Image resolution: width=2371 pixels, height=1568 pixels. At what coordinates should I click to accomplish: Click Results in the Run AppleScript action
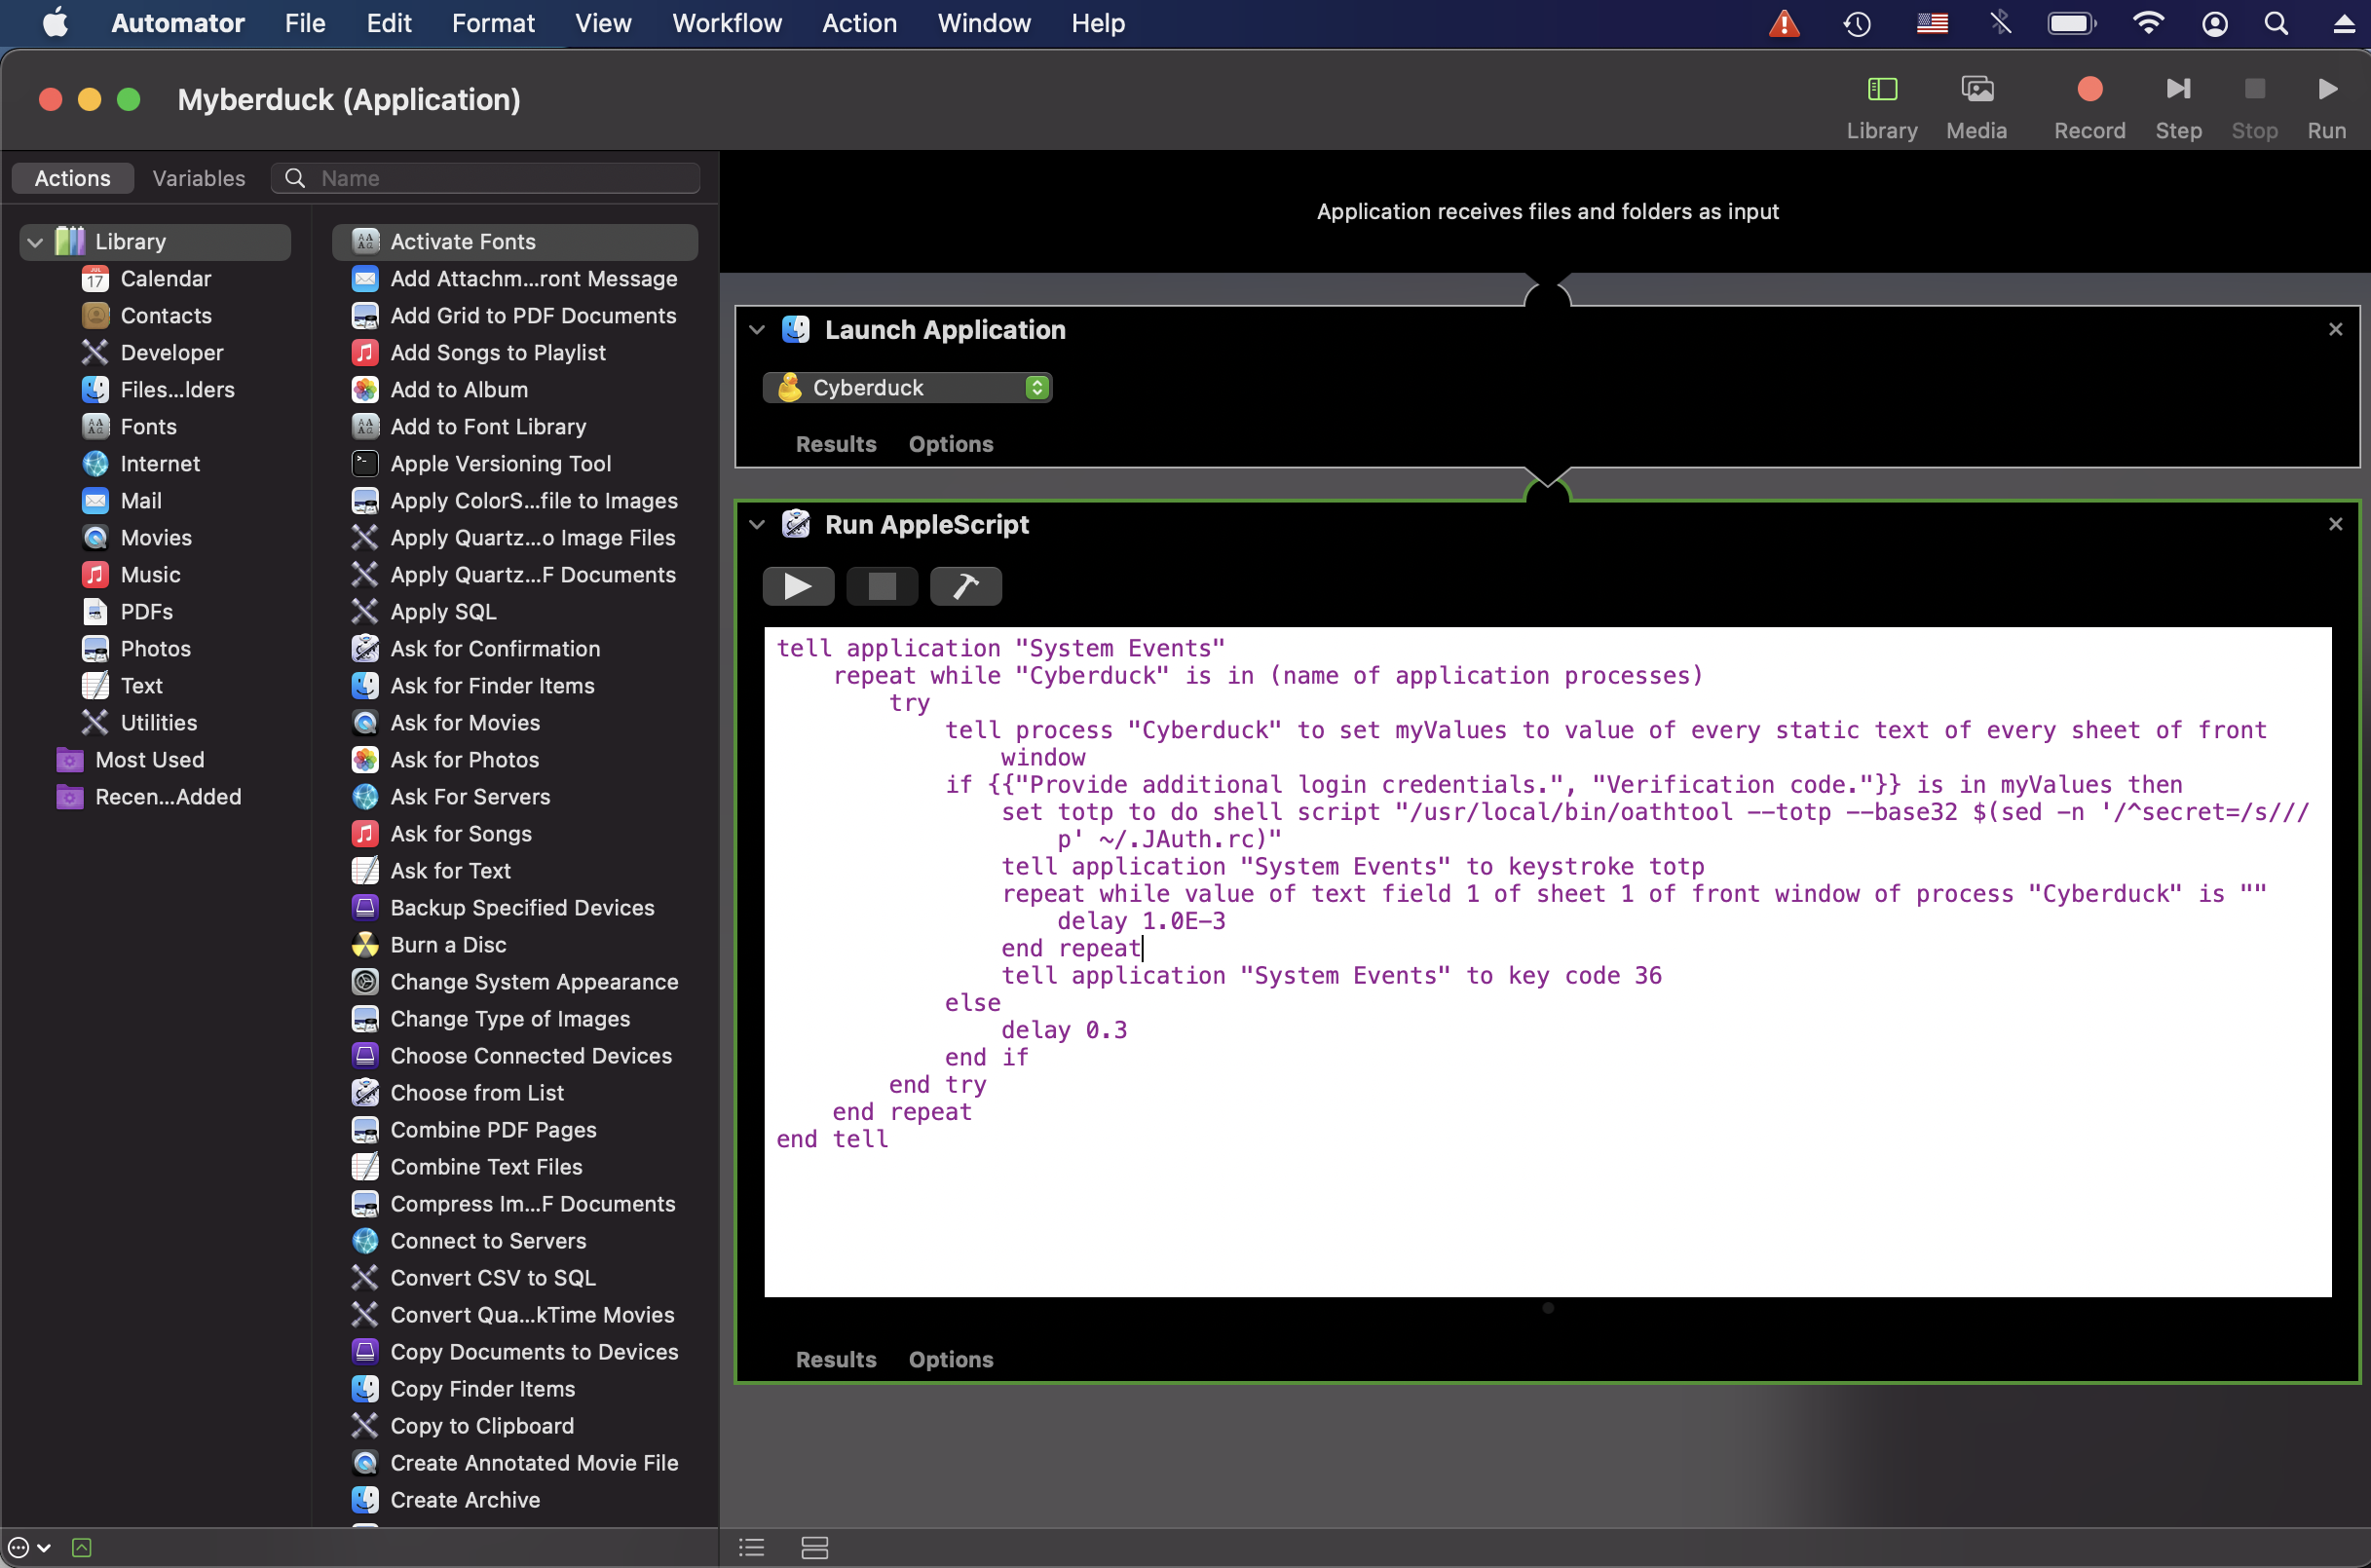point(835,1359)
